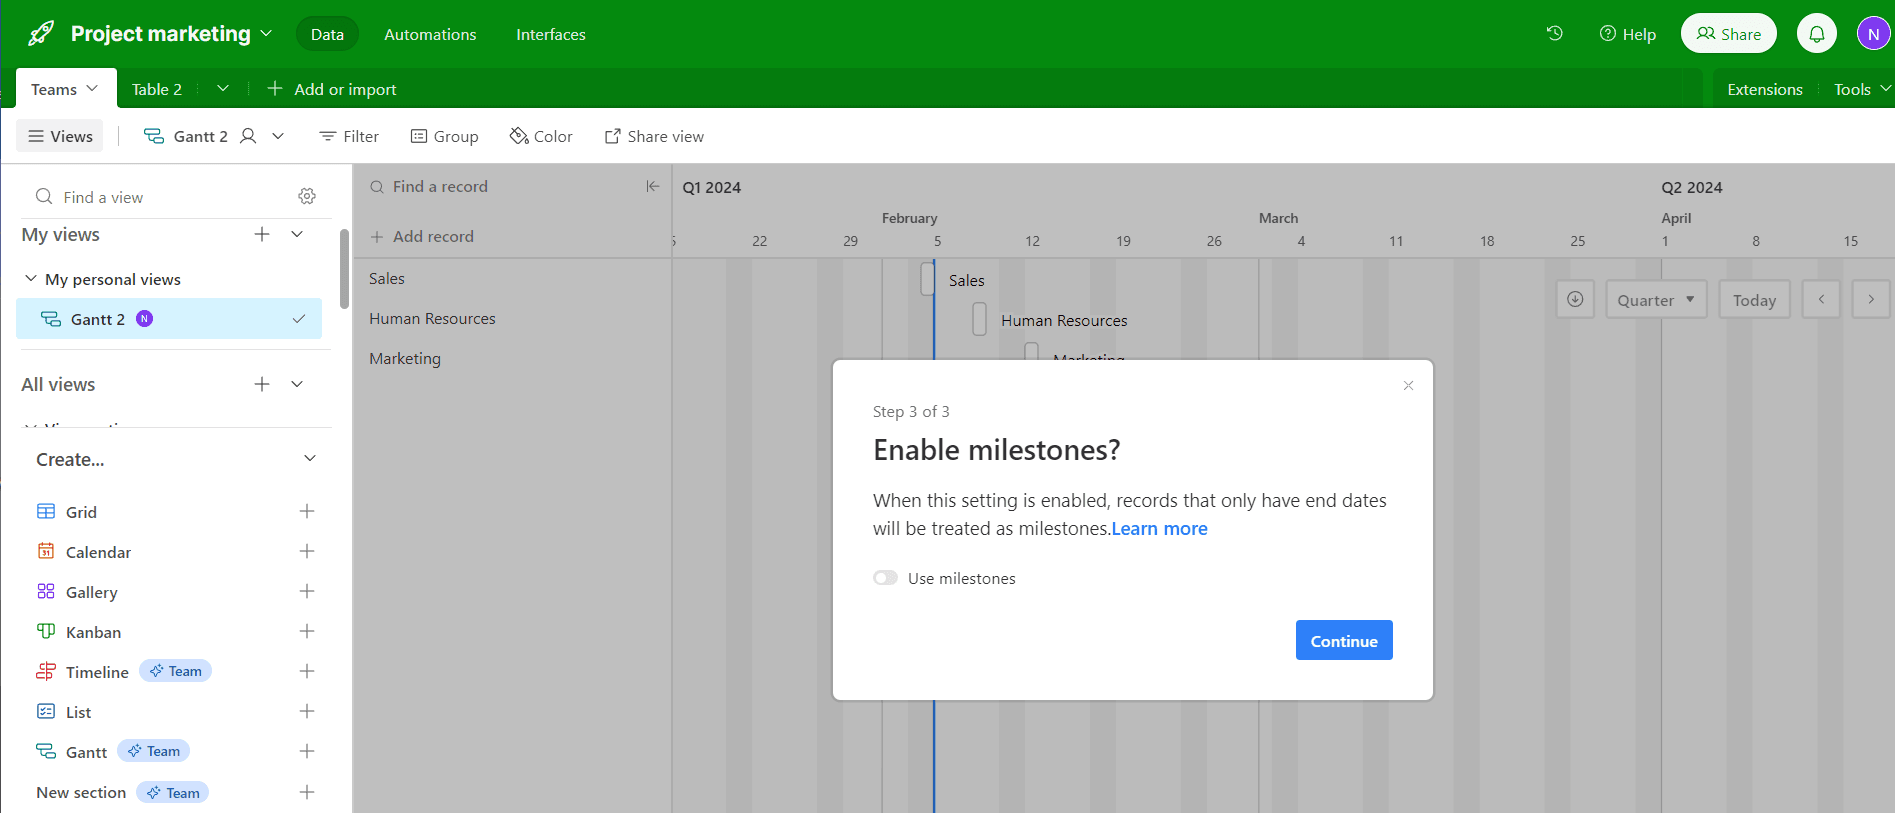Toggle the Views sidebar button
The height and width of the screenshot is (813, 1895).
pos(60,136)
